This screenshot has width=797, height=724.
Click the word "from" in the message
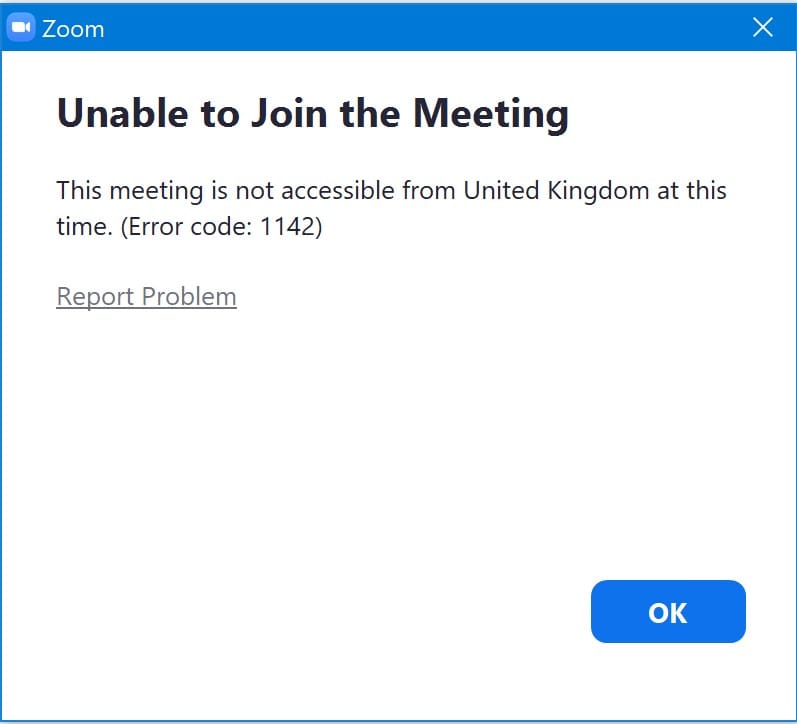(430, 190)
